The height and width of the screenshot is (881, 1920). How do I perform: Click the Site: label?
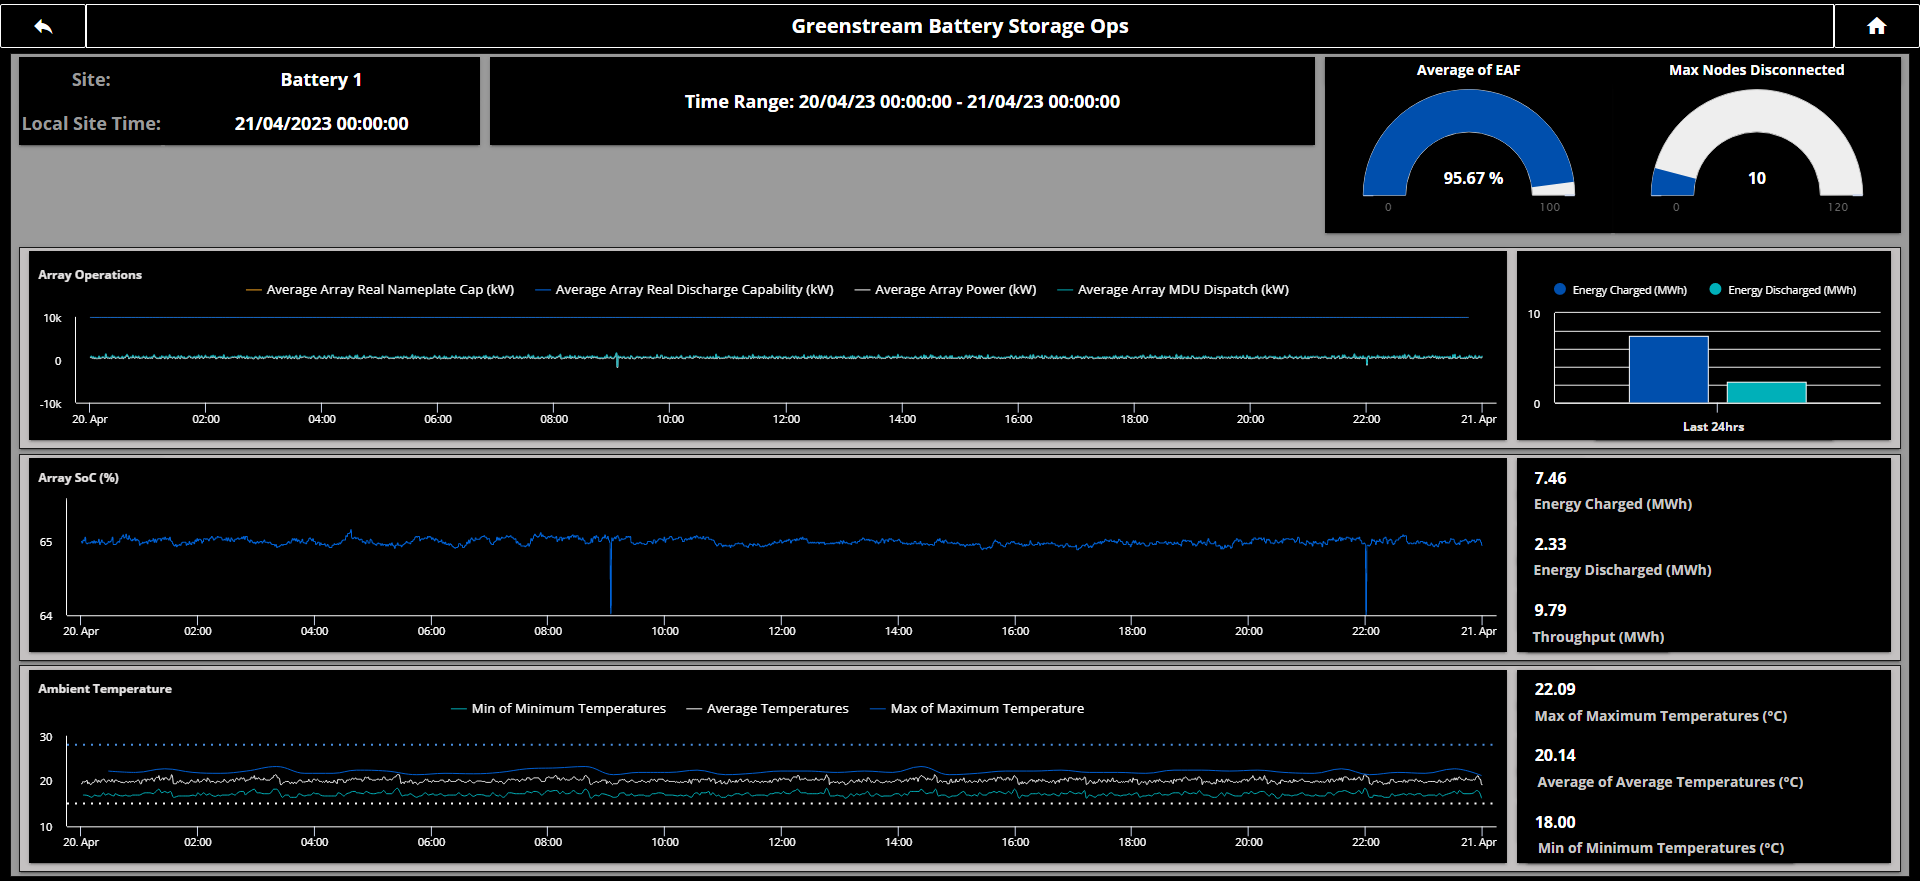click(x=91, y=80)
